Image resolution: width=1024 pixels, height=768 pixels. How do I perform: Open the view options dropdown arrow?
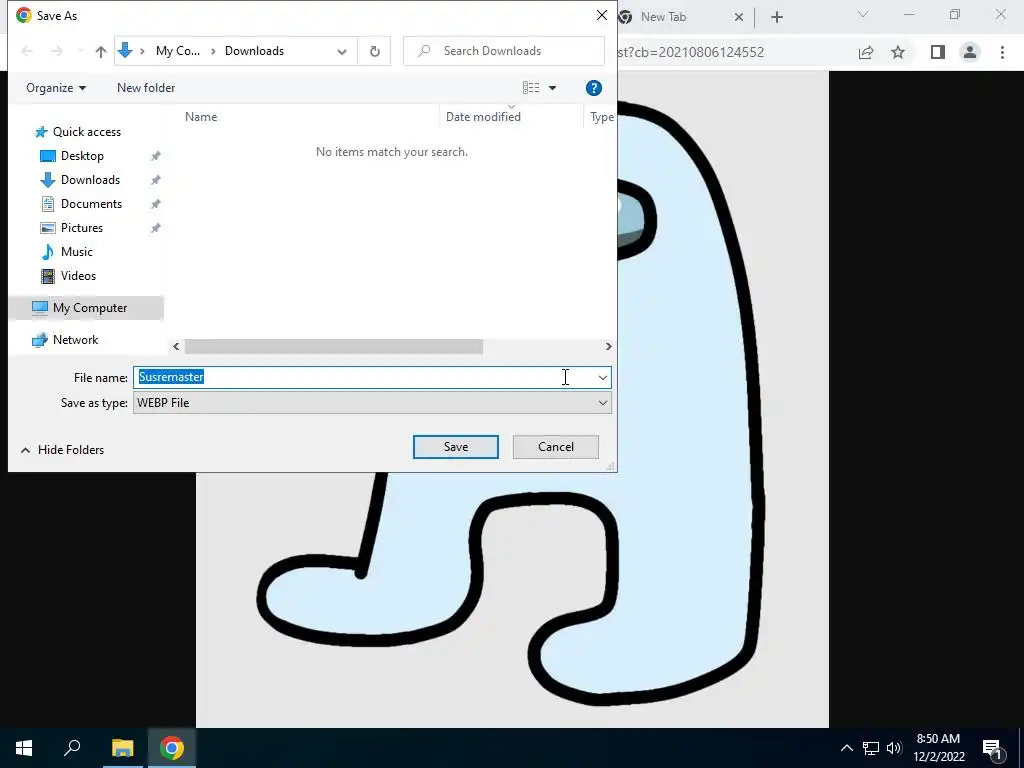pyautogui.click(x=552, y=88)
